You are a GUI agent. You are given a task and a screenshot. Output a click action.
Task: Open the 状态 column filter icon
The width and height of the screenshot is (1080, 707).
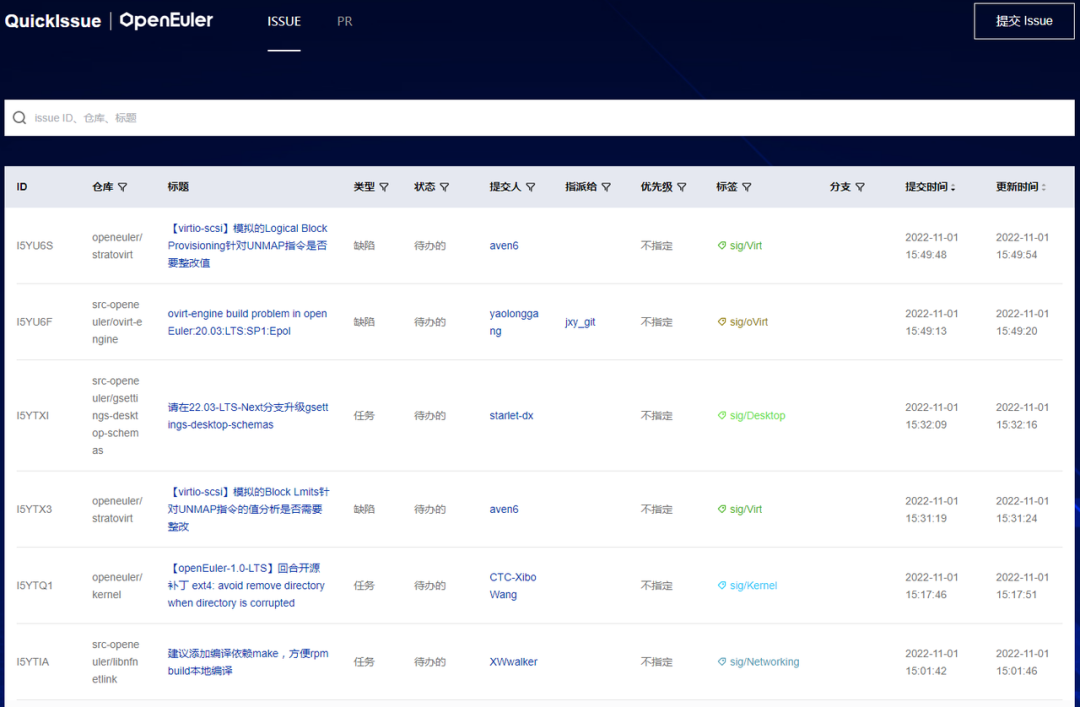[445, 187]
